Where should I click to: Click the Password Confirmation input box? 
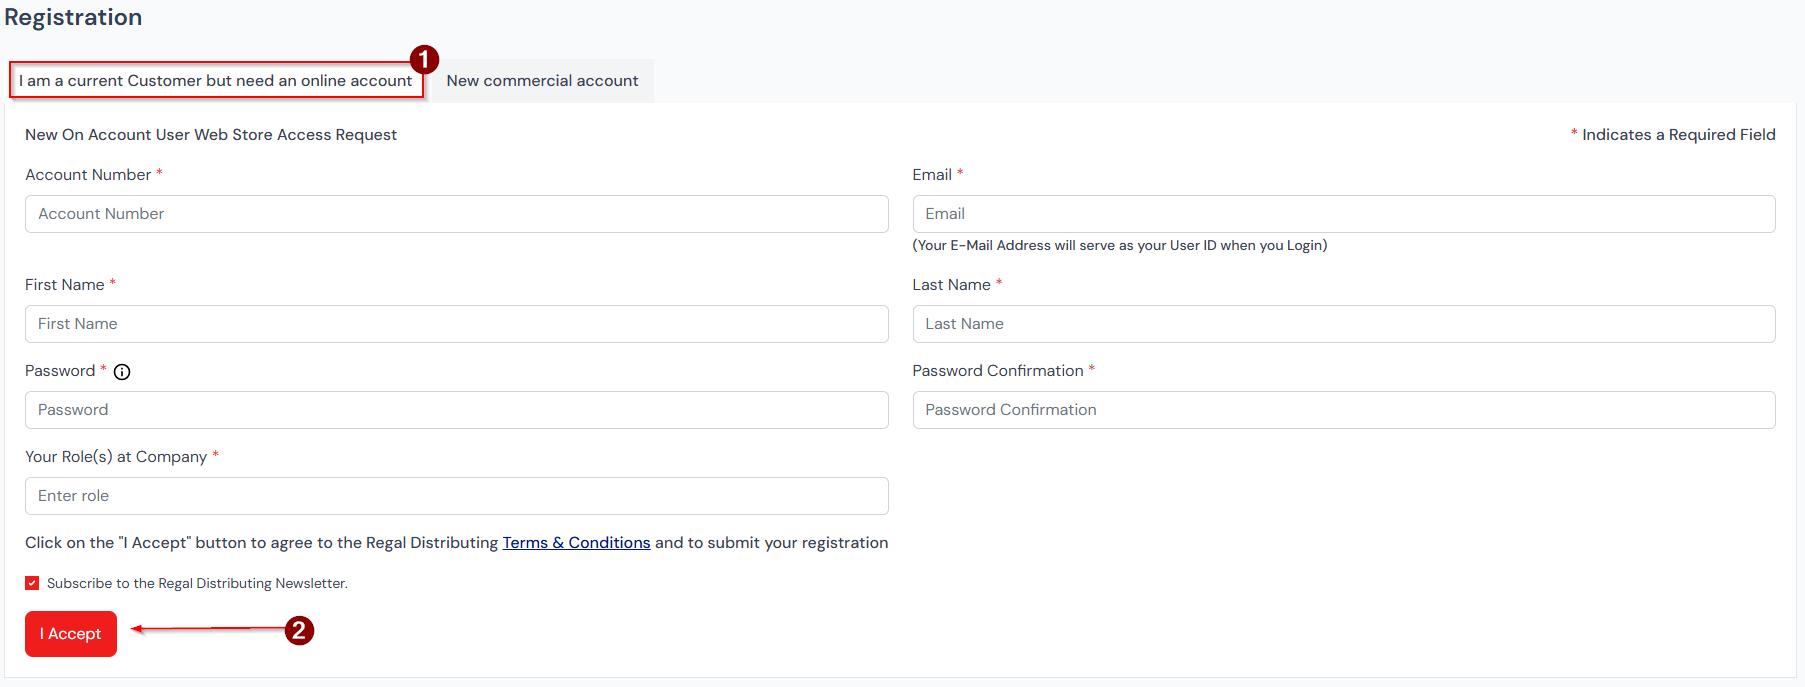pyautogui.click(x=1343, y=410)
